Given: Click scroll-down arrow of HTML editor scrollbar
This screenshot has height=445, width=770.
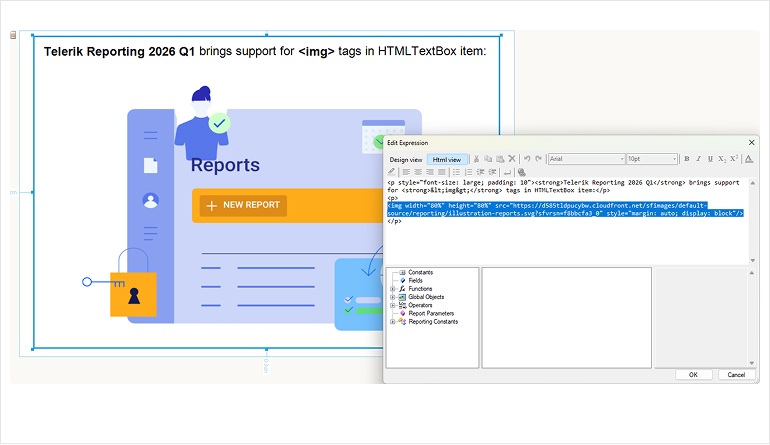Looking at the screenshot, I should tap(752, 260).
